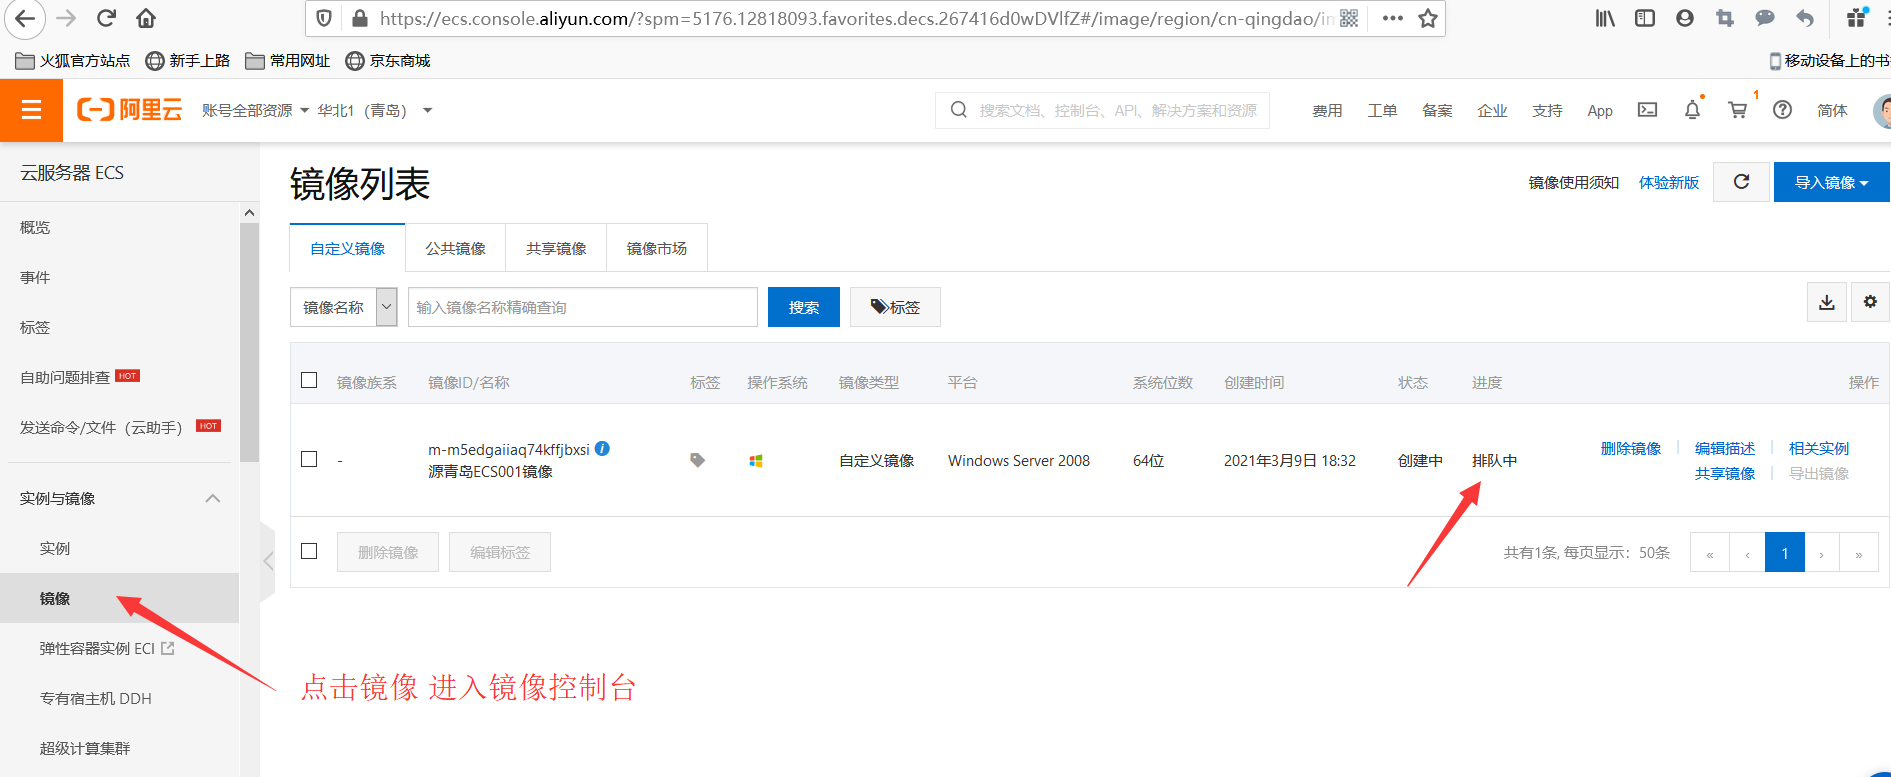Open 镜像使用须知 link
This screenshot has width=1891, height=777.
pos(1574,182)
